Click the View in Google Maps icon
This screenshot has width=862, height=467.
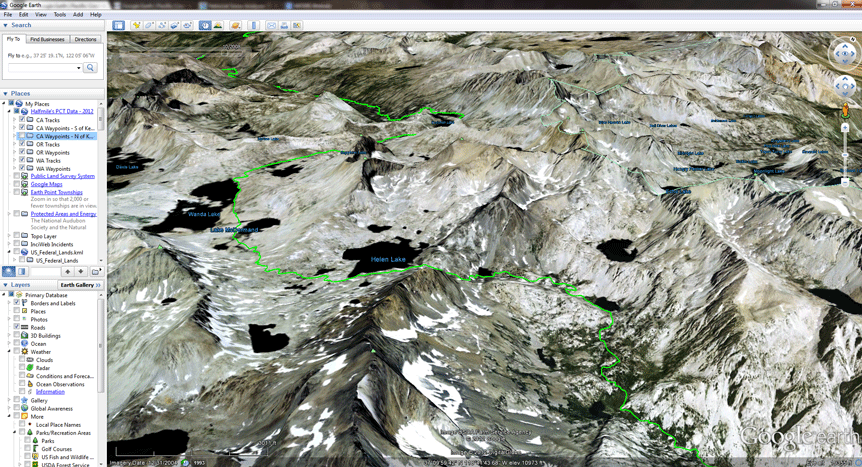pos(297,25)
